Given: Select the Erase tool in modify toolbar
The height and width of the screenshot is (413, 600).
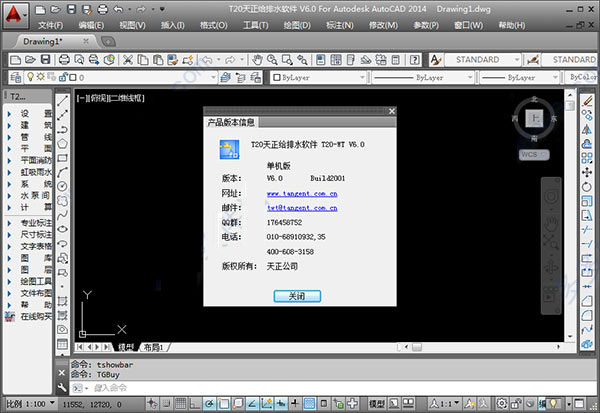Looking at the screenshot, I should tap(587, 101).
